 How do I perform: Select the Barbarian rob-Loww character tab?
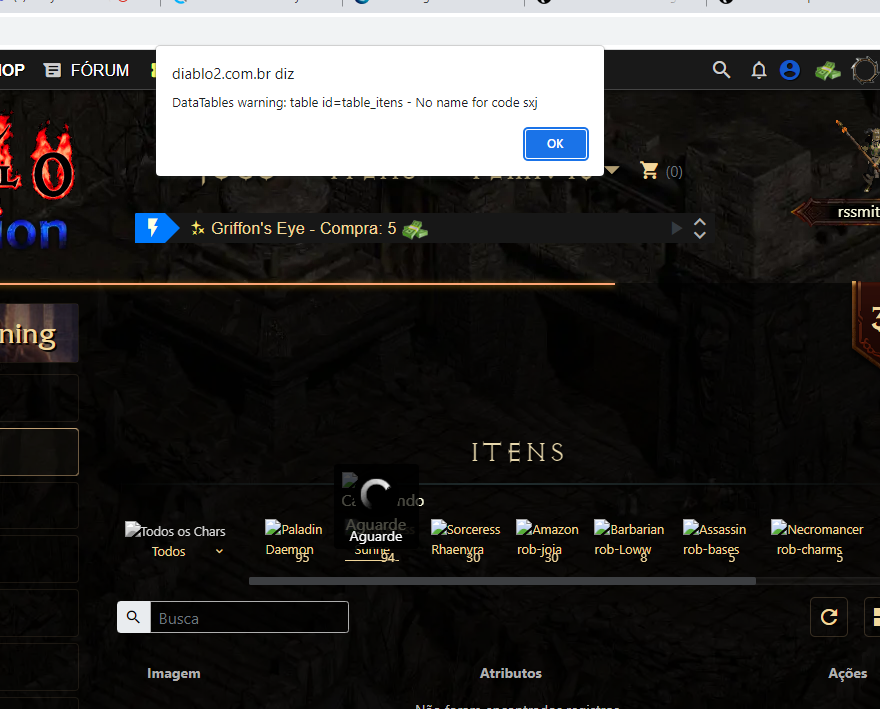tap(629, 540)
